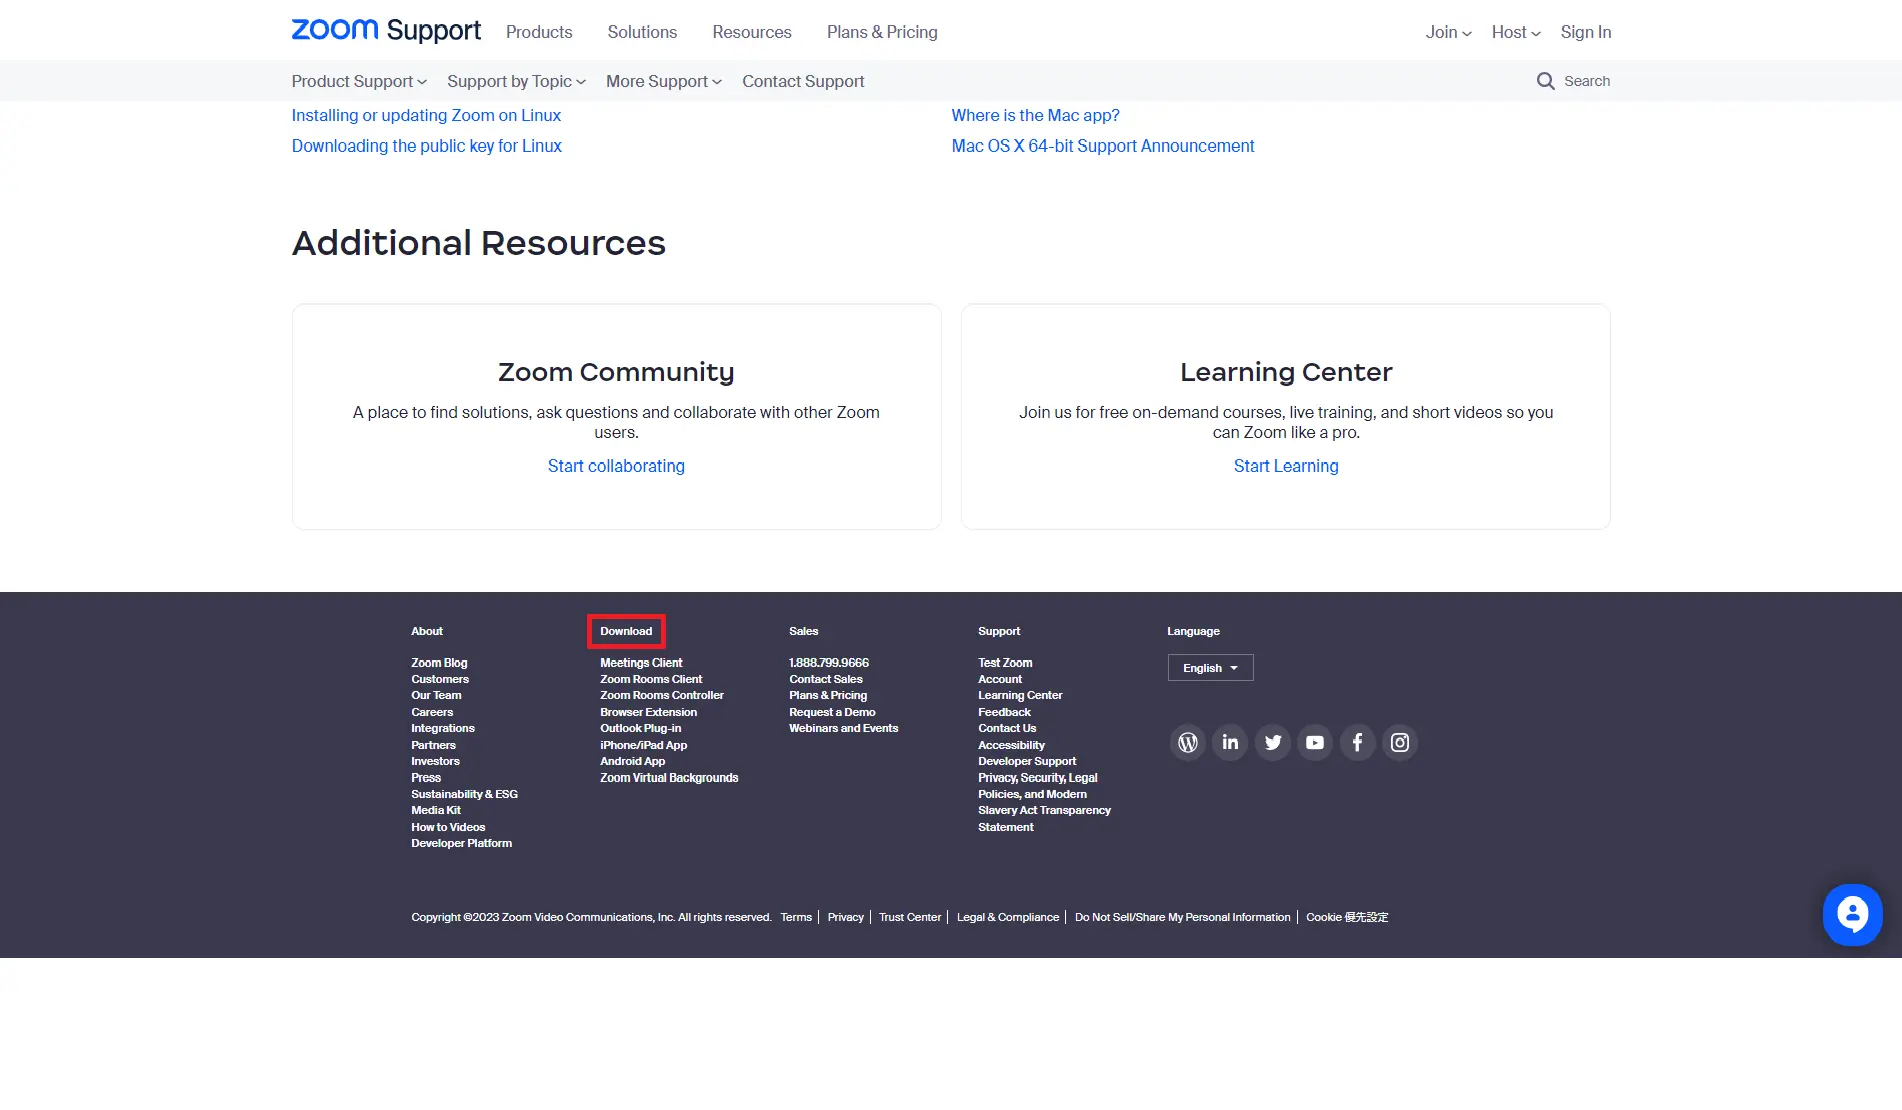Open the Solutions menu

(642, 32)
